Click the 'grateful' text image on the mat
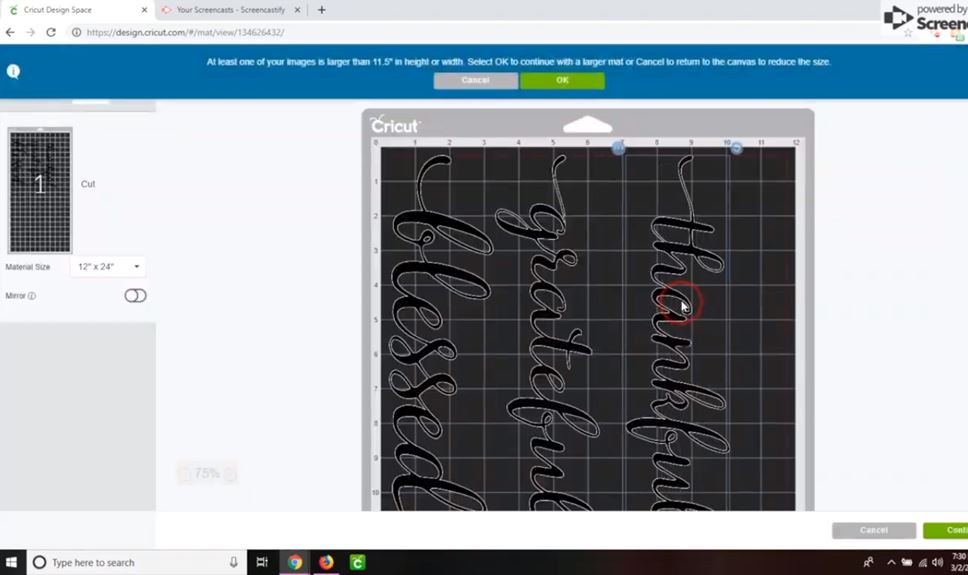968x575 pixels. (549, 334)
